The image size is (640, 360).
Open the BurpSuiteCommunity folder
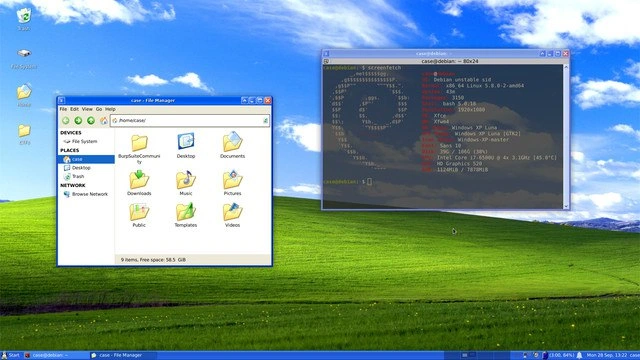pyautogui.click(x=139, y=148)
